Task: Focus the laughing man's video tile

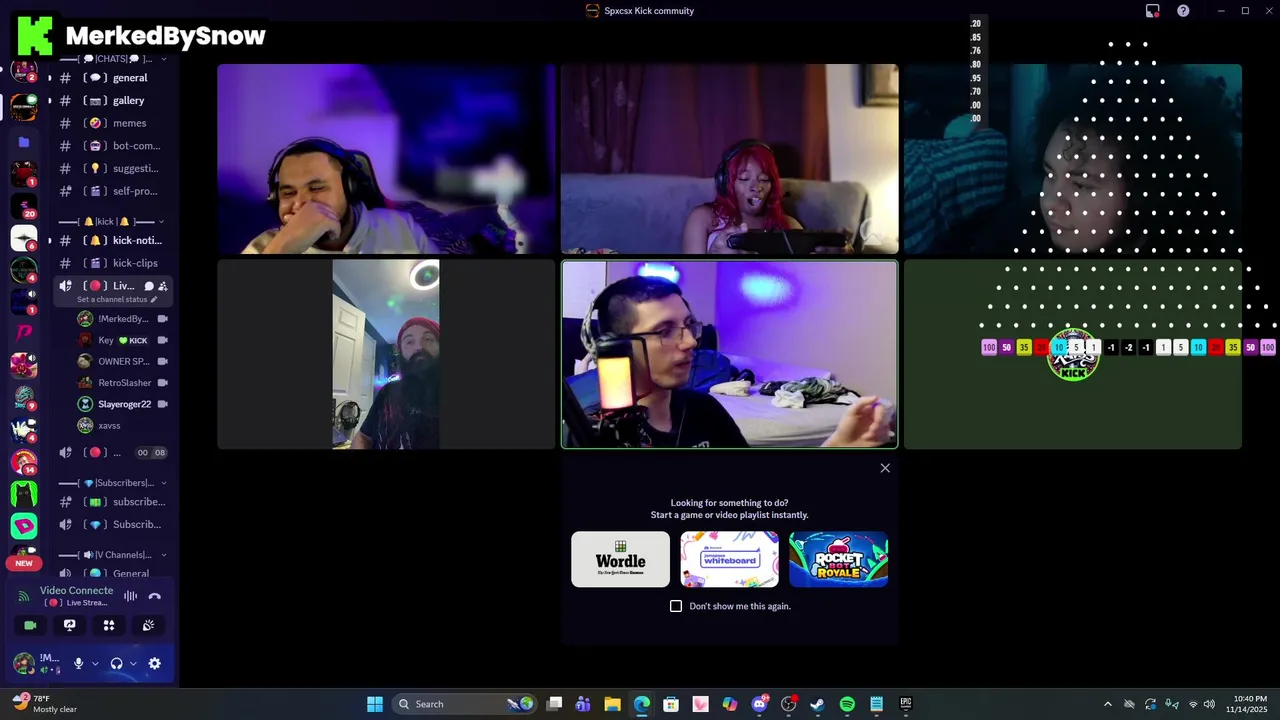Action: [x=386, y=159]
